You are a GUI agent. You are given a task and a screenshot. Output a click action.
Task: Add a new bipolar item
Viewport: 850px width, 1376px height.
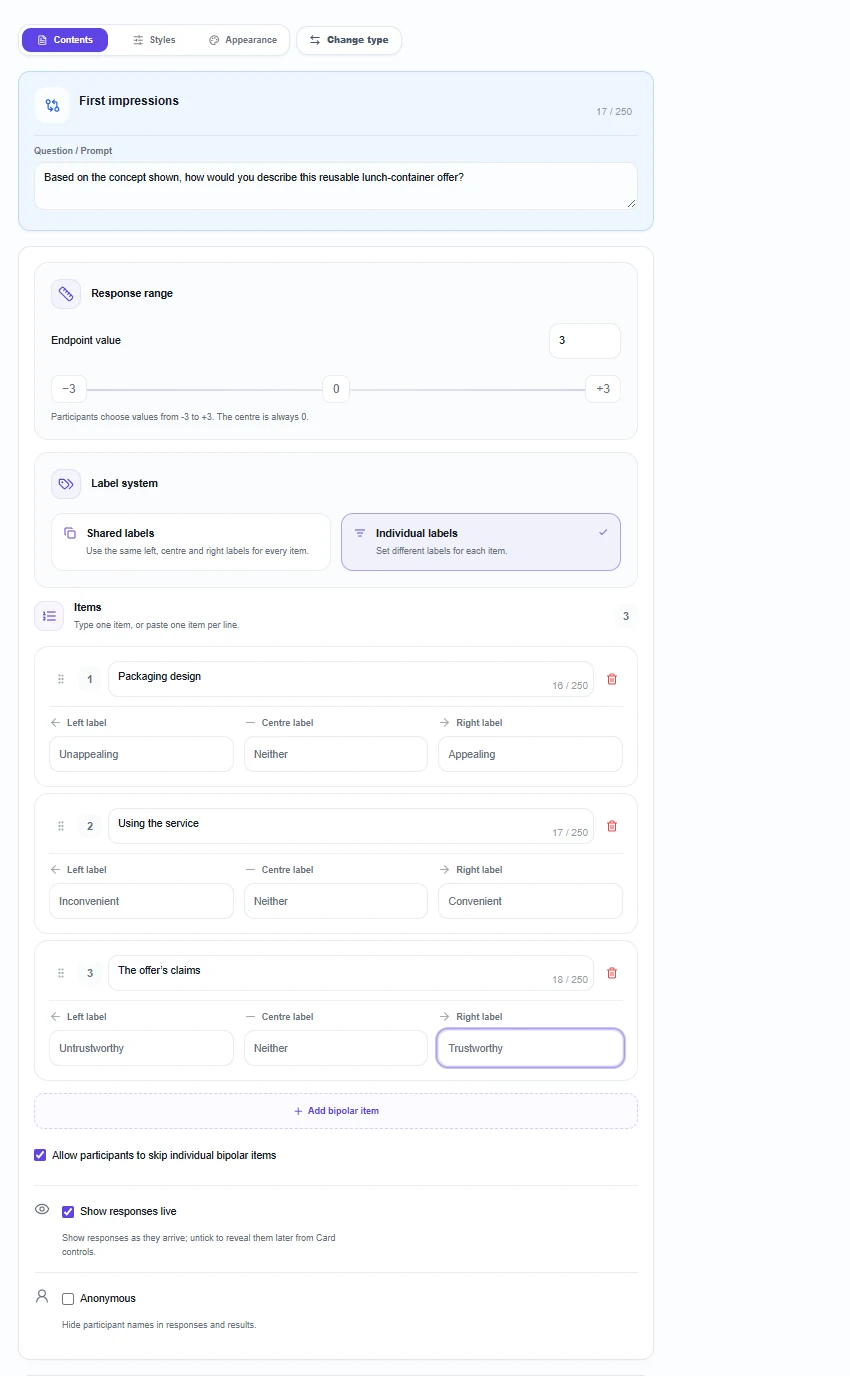(336, 1111)
